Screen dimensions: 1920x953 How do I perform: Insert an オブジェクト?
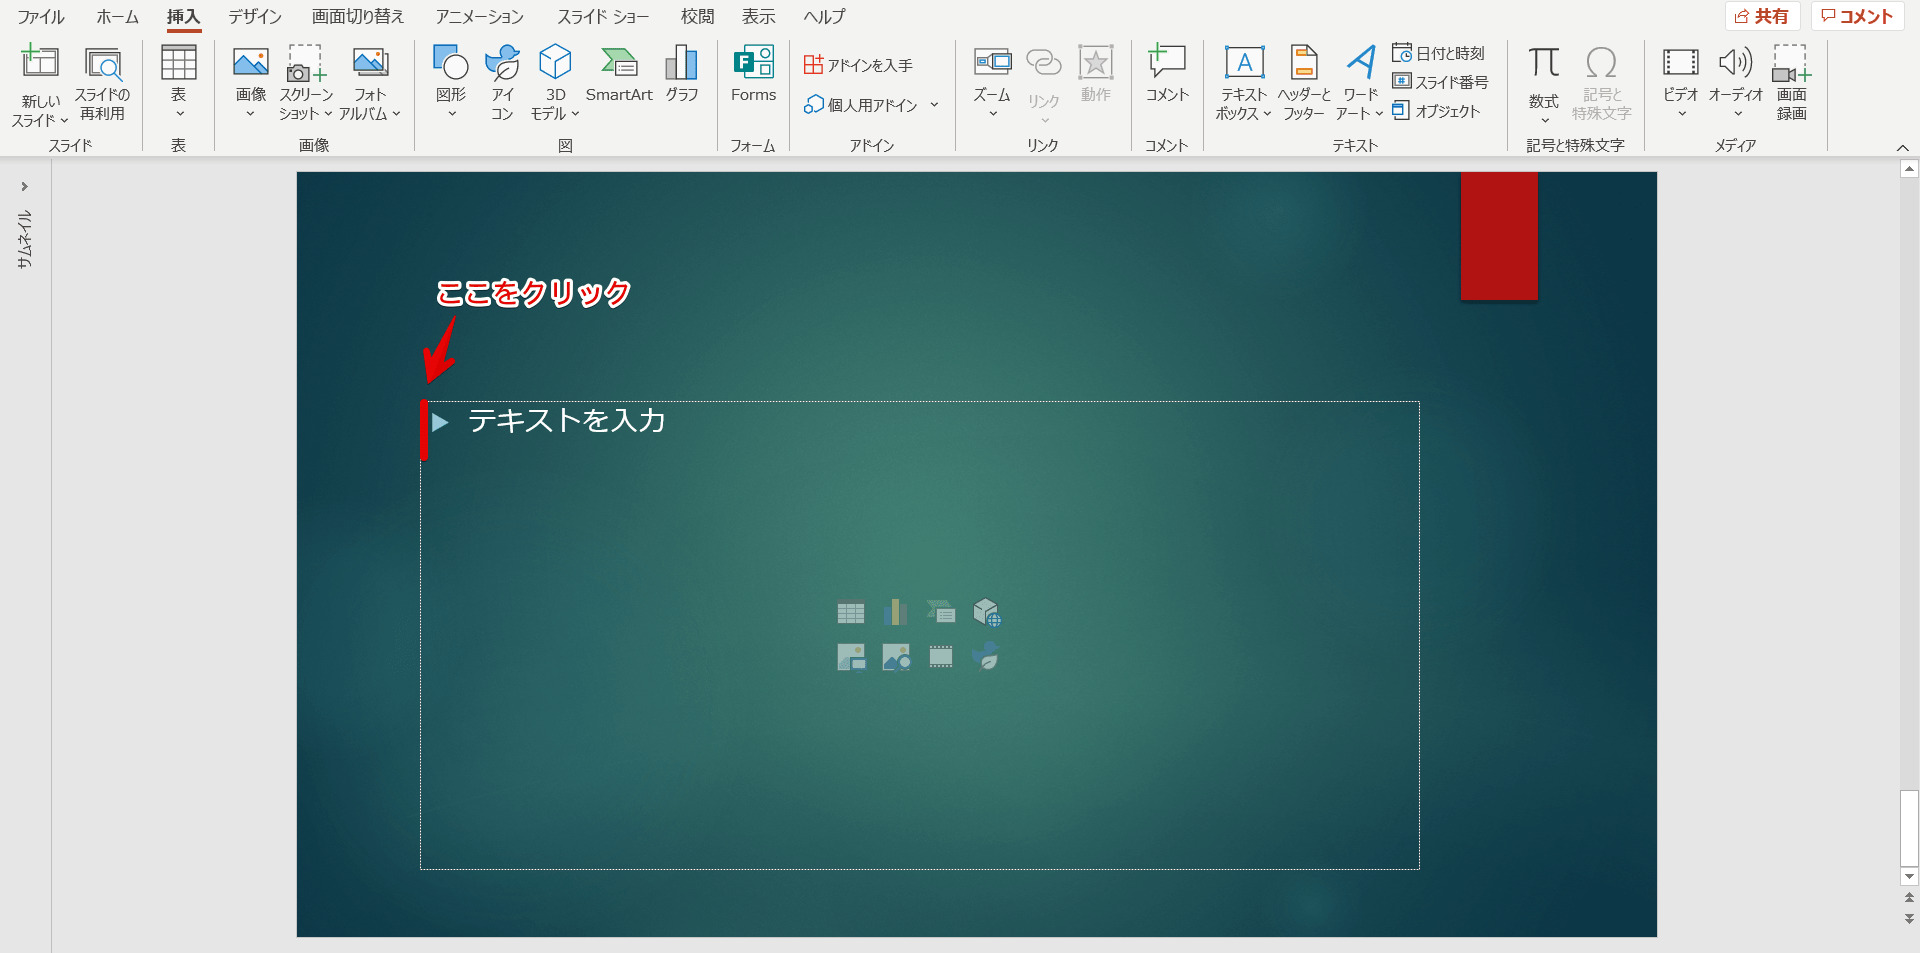click(x=1436, y=111)
